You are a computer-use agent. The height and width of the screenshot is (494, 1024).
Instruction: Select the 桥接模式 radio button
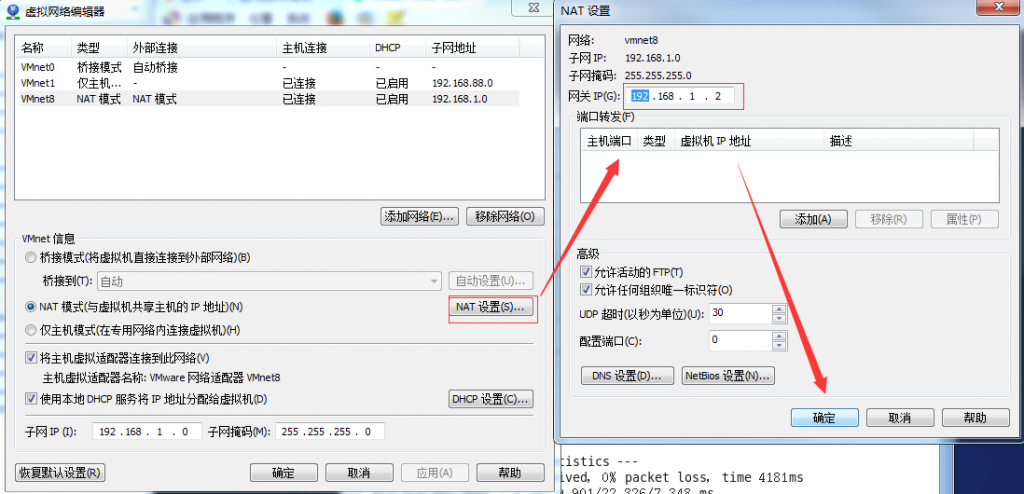[30, 257]
